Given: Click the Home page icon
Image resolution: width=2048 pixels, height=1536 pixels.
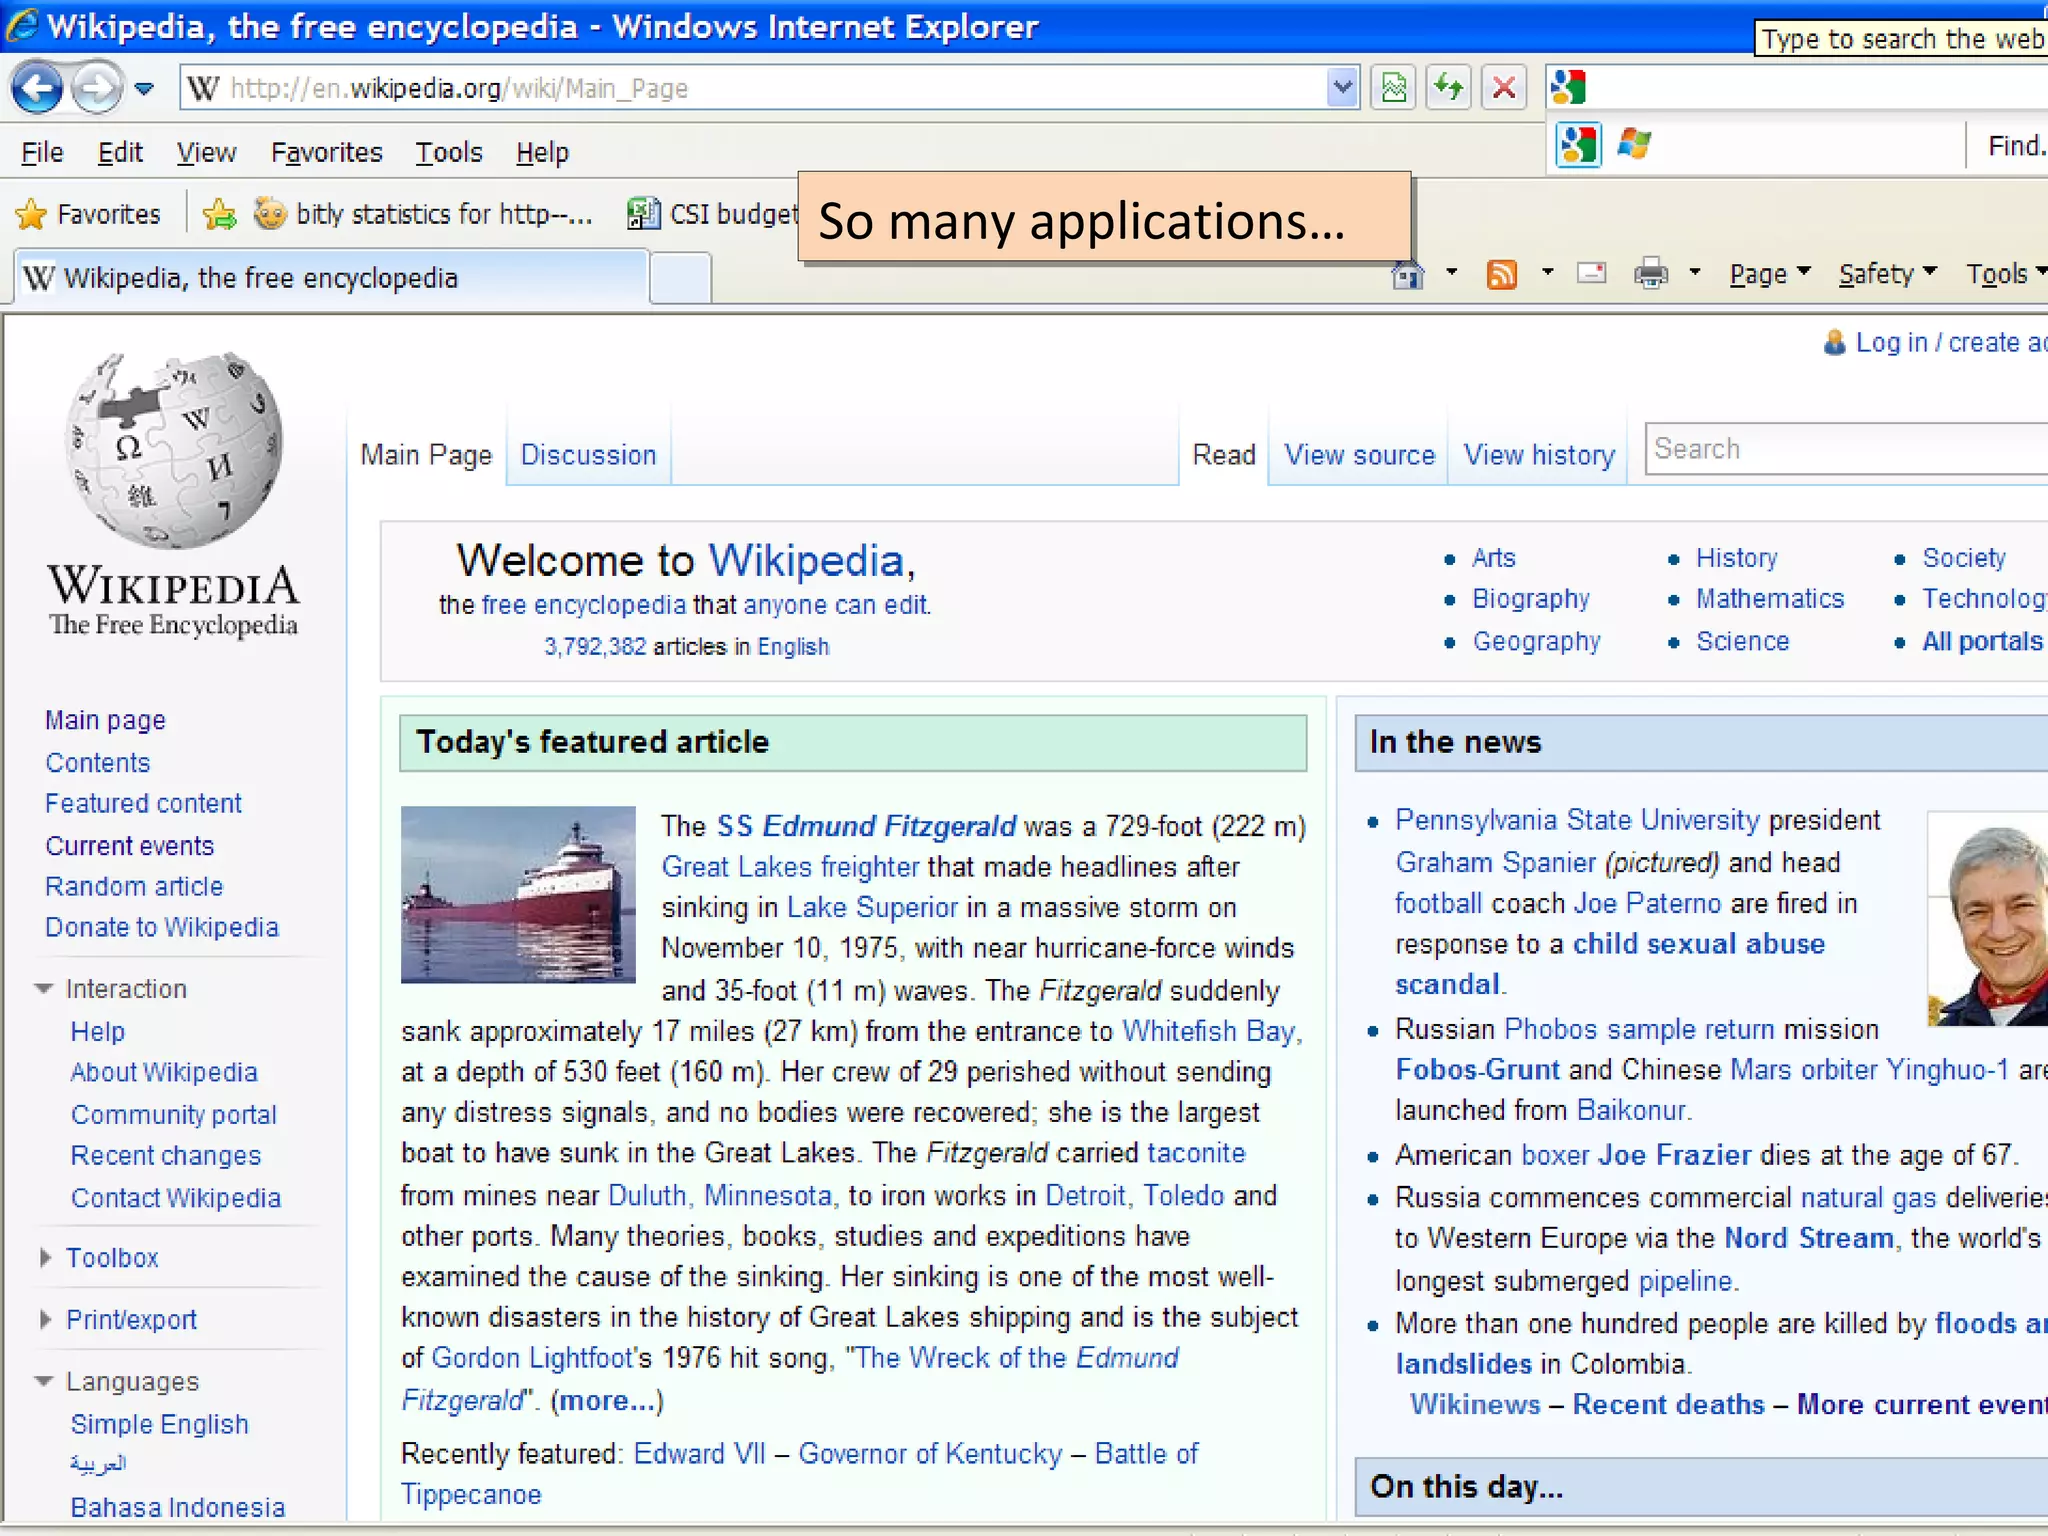Looking at the screenshot, I should coord(1408,273).
